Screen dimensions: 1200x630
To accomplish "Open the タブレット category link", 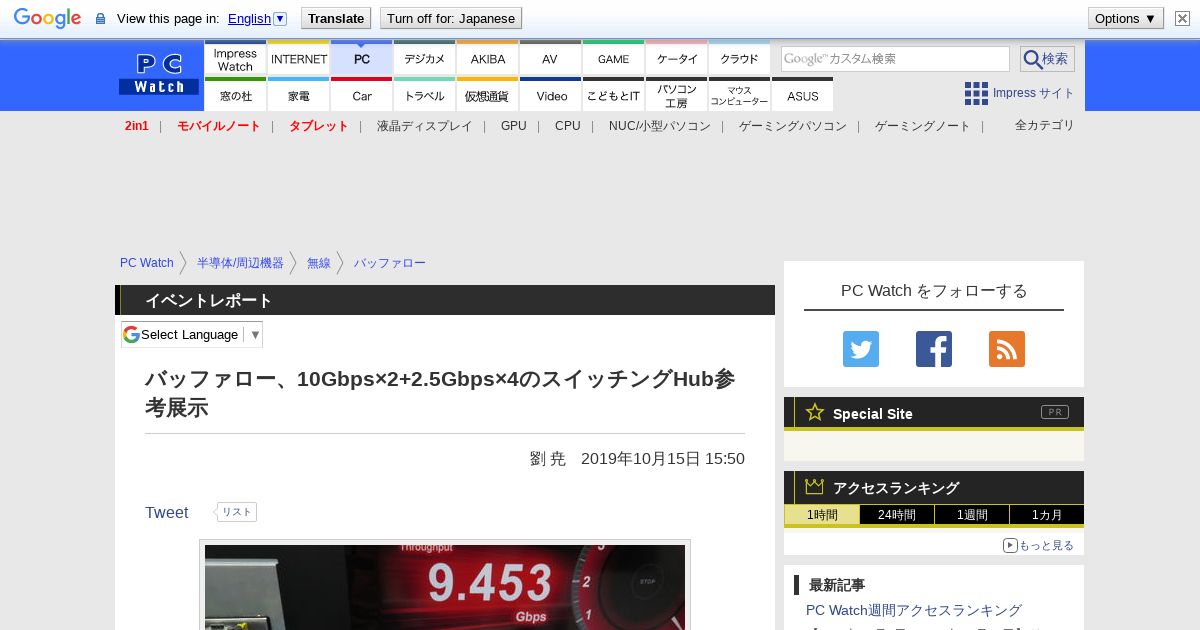I will [319, 126].
